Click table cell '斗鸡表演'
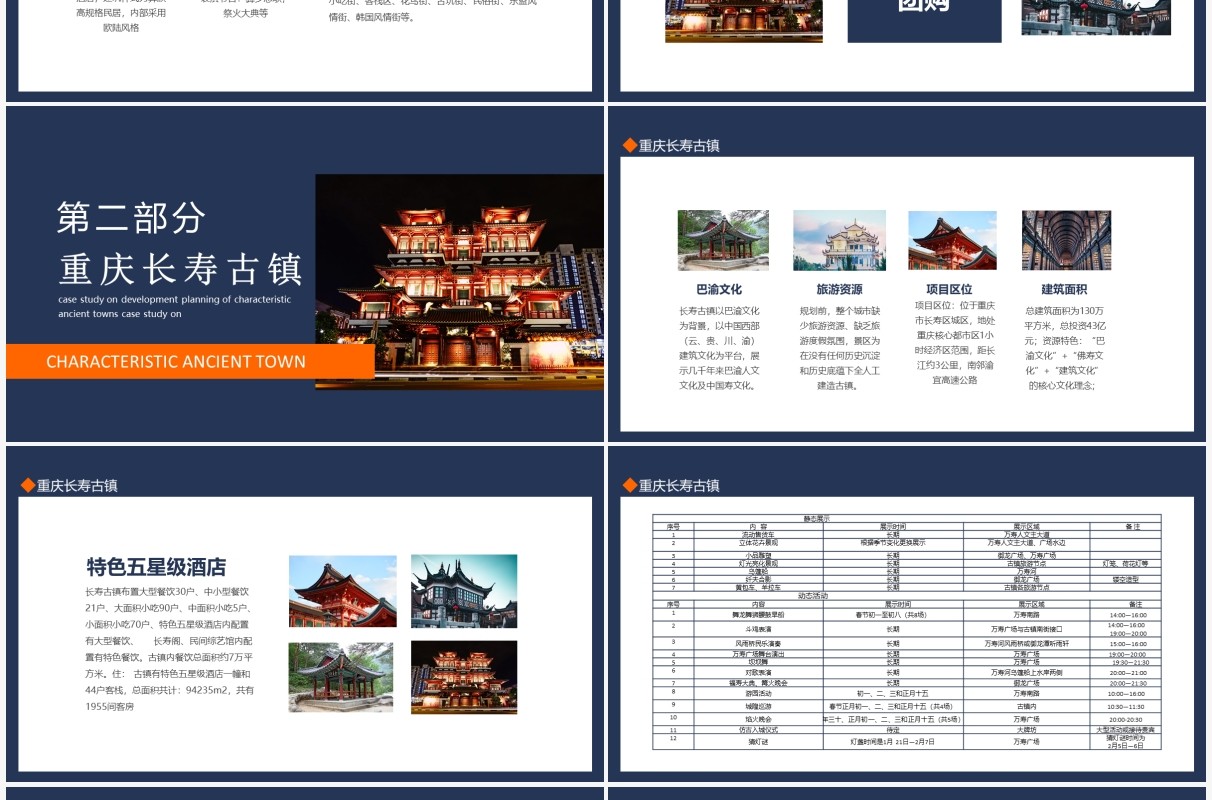Screen dimensions: 1212x800 759,629
